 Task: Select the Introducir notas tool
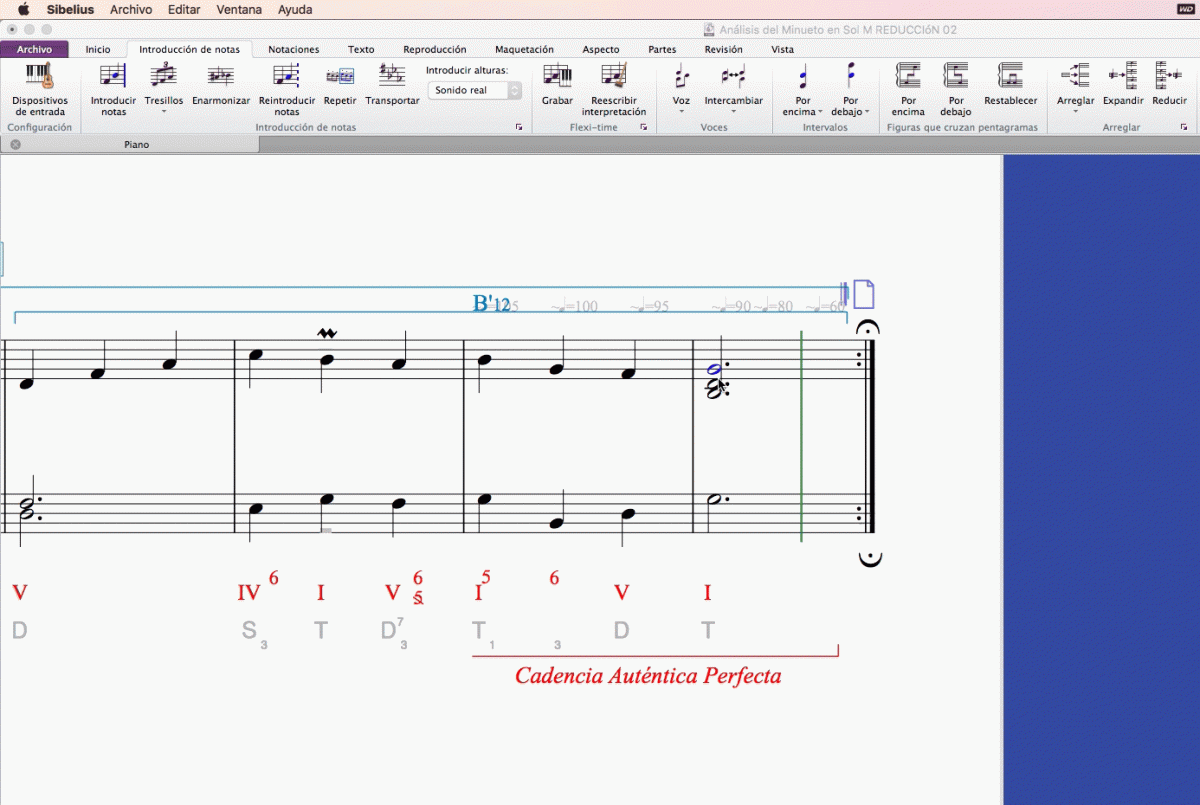(113, 76)
